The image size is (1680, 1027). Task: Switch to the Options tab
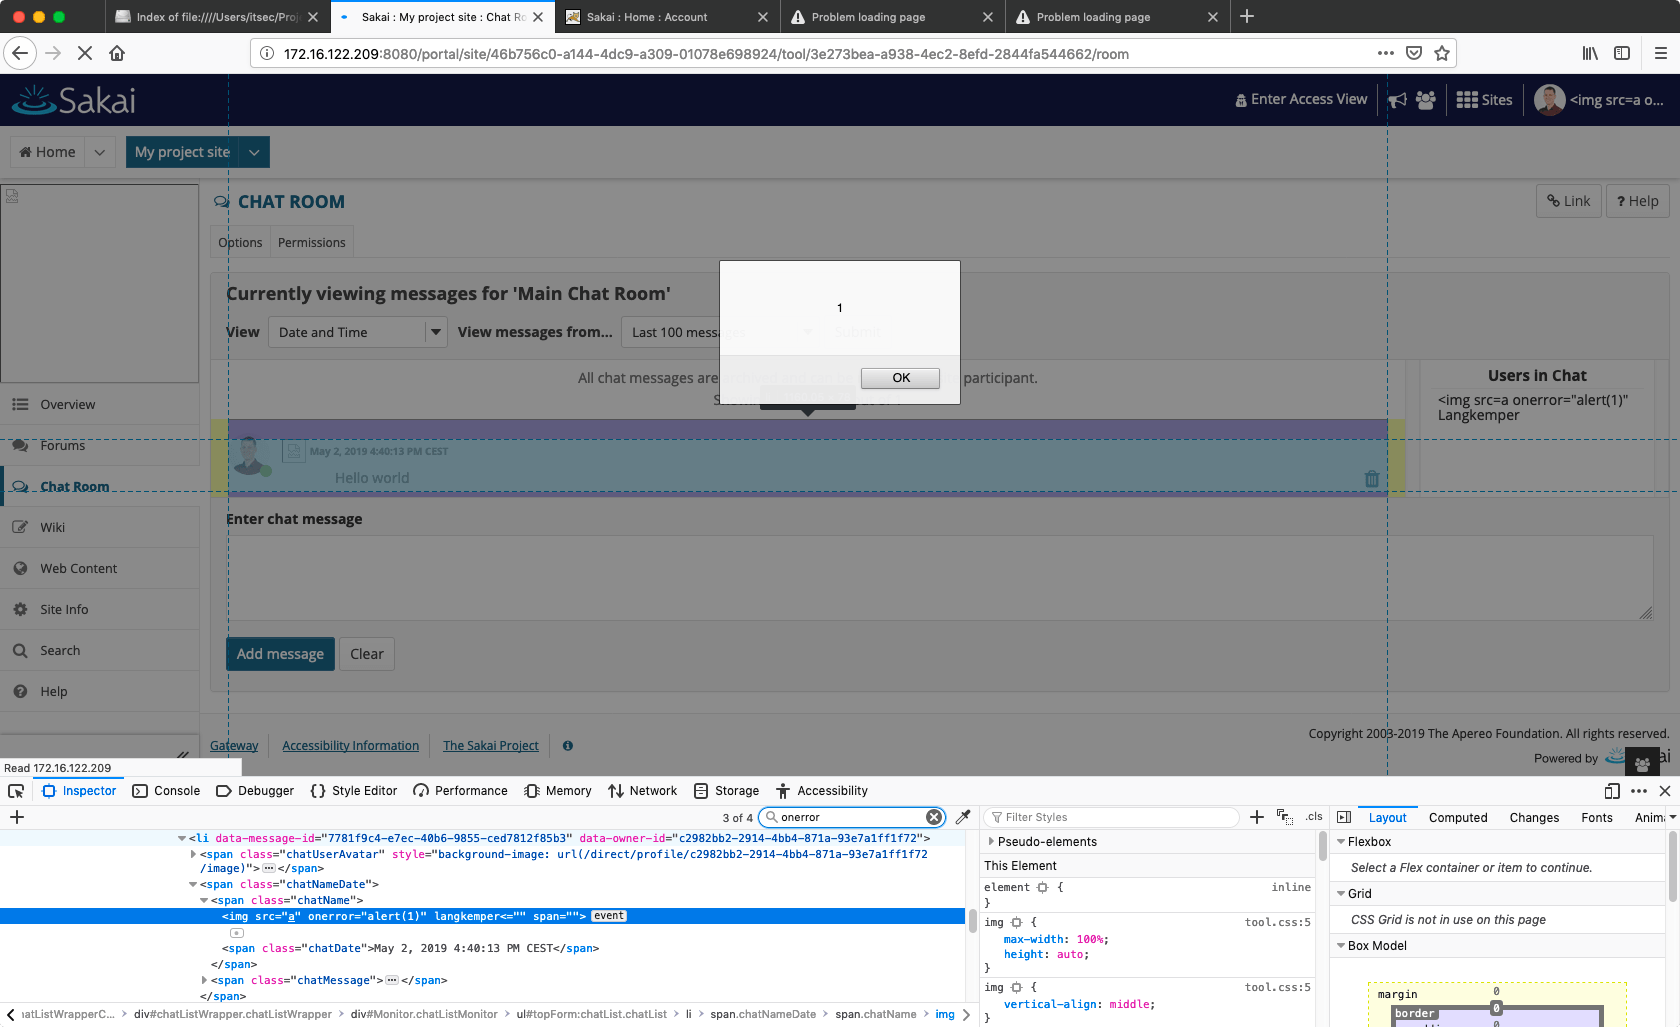point(240,242)
